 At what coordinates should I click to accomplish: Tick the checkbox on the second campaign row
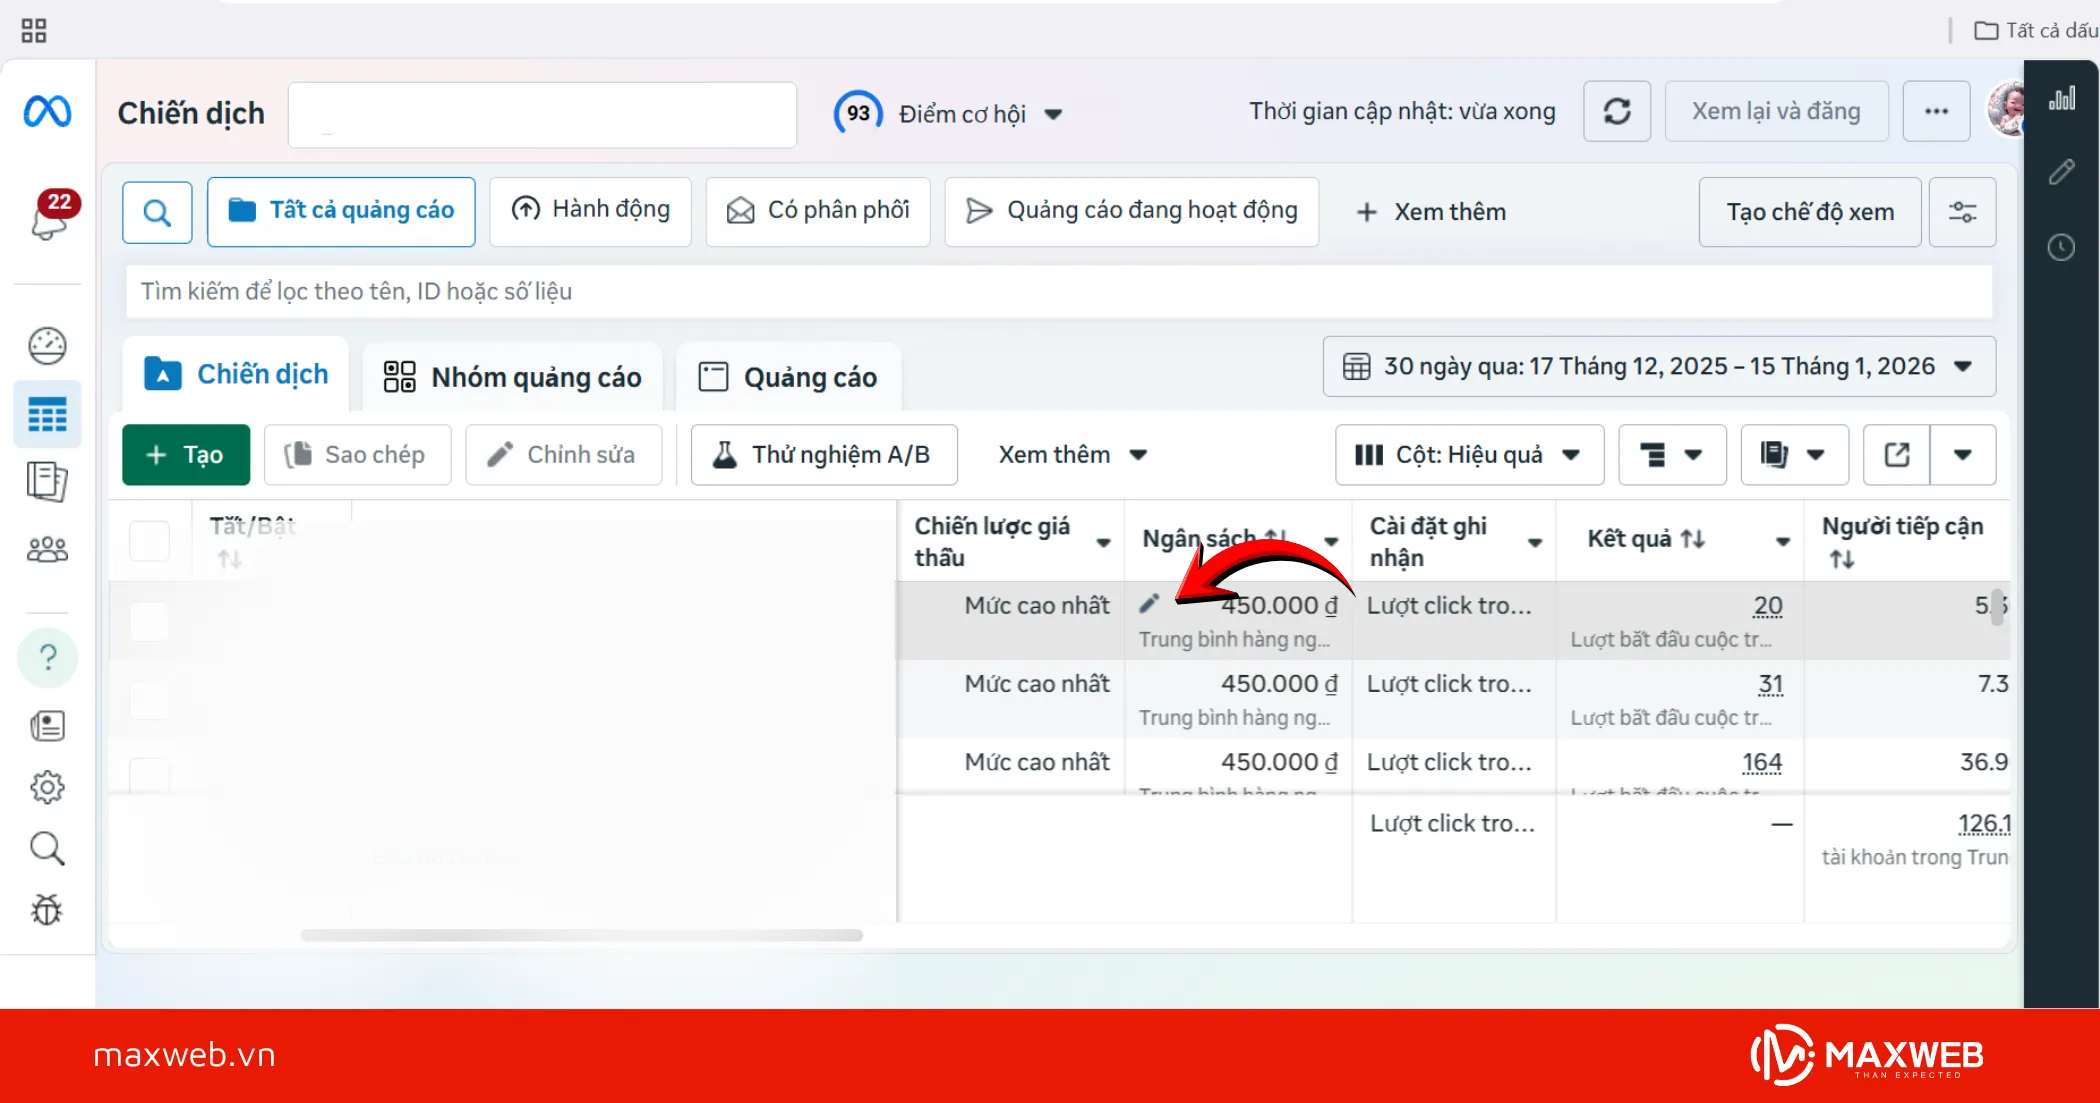[x=149, y=700]
